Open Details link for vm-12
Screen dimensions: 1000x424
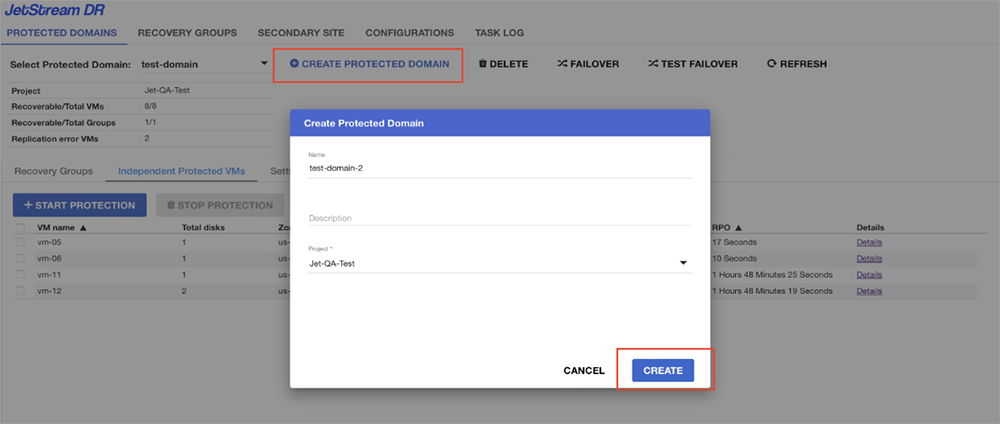click(x=869, y=291)
